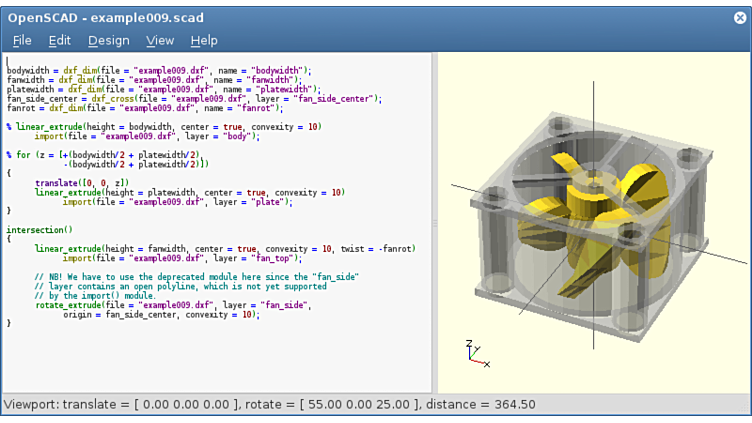Image resolution: width=752 pixels, height=423 pixels.
Task: Click the splitter handle between editor and preview
Action: click(x=434, y=222)
